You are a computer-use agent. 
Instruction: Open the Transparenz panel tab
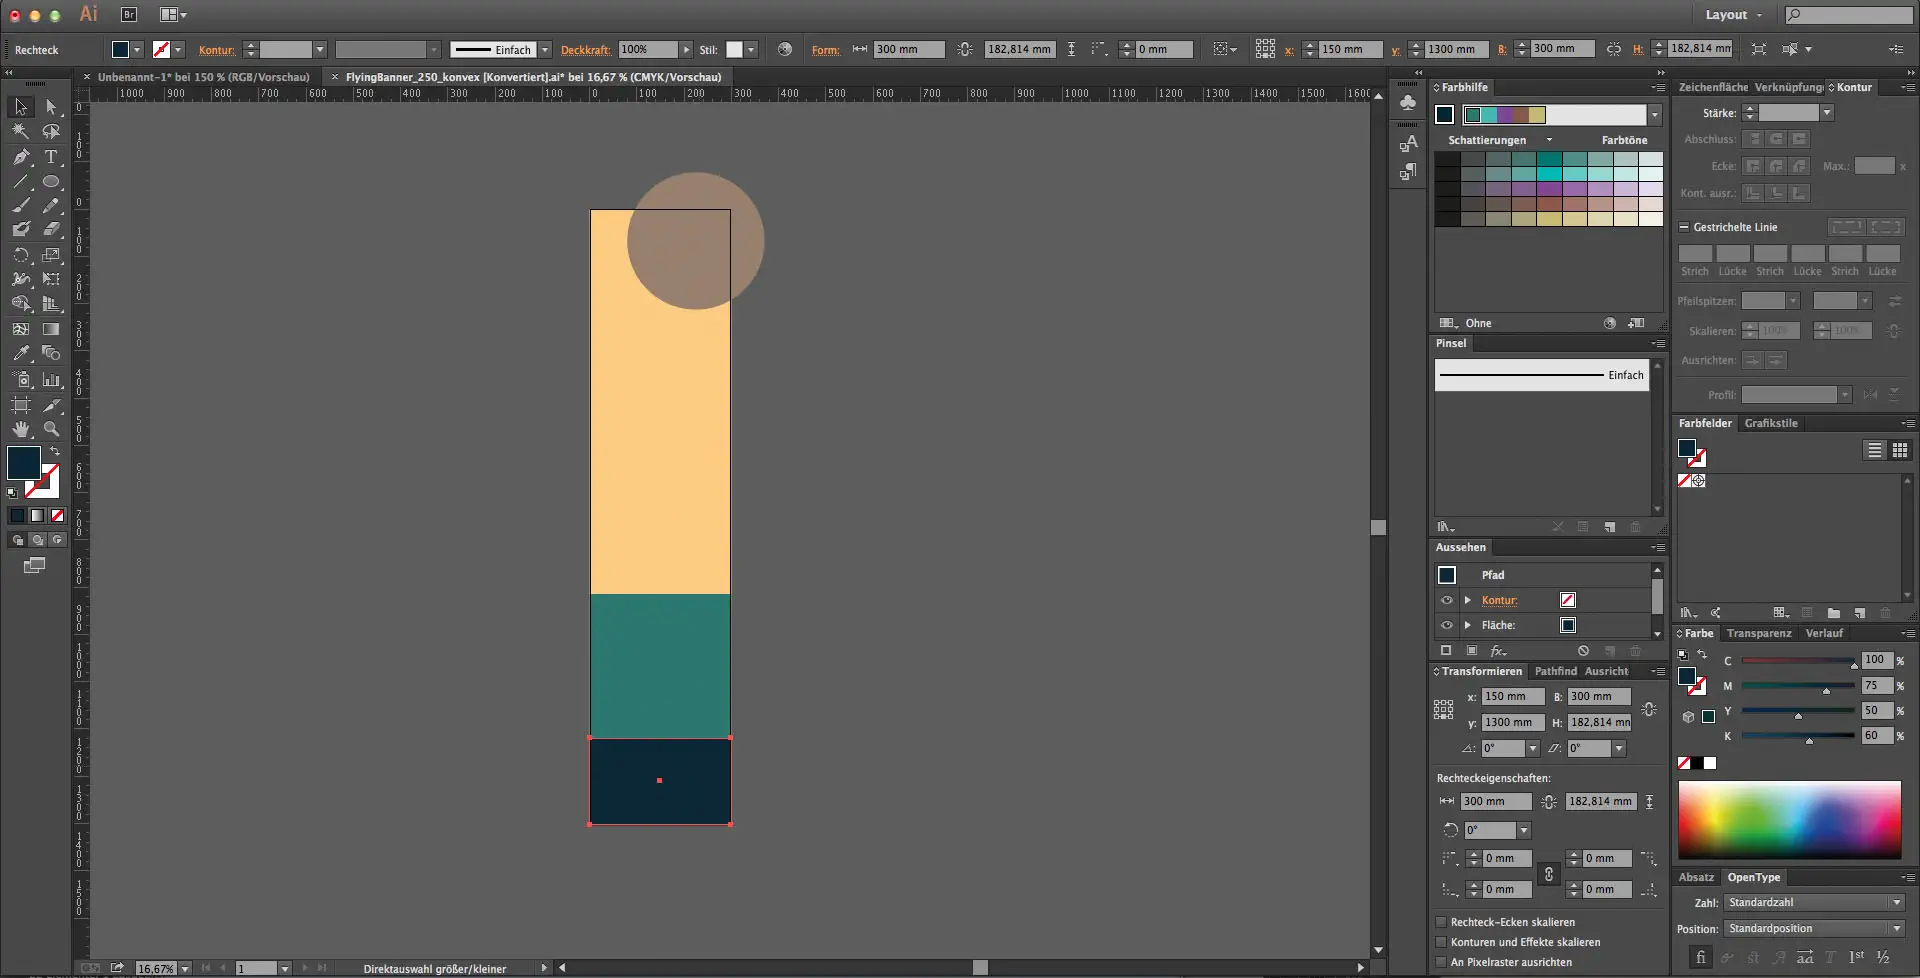(x=1758, y=633)
